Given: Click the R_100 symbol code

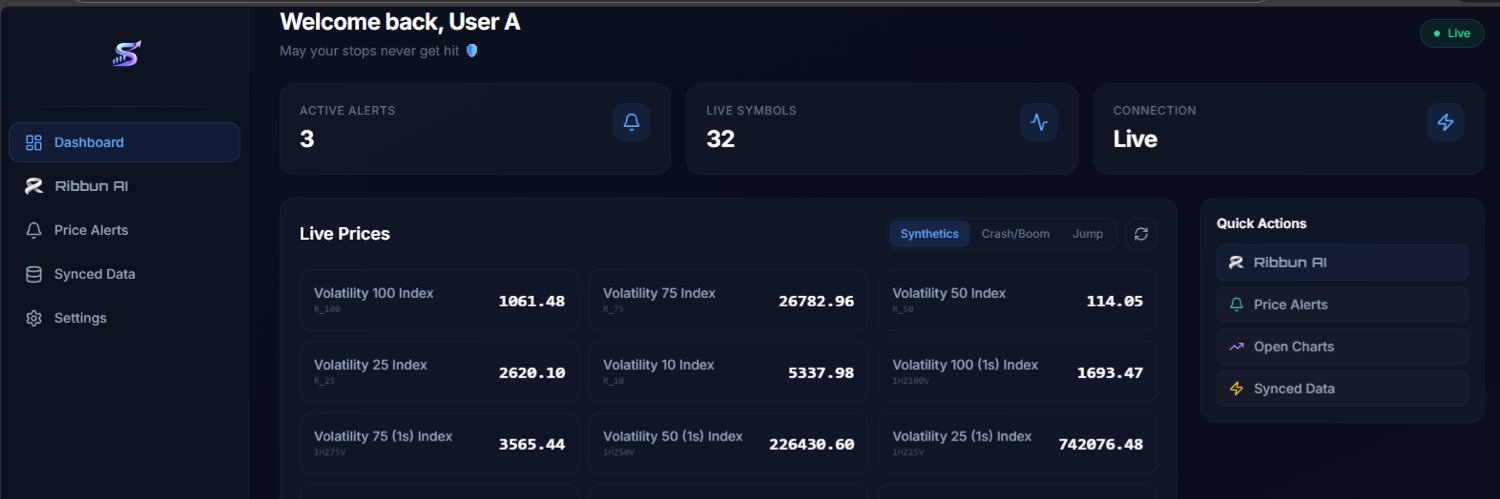Looking at the screenshot, I should [x=327, y=309].
